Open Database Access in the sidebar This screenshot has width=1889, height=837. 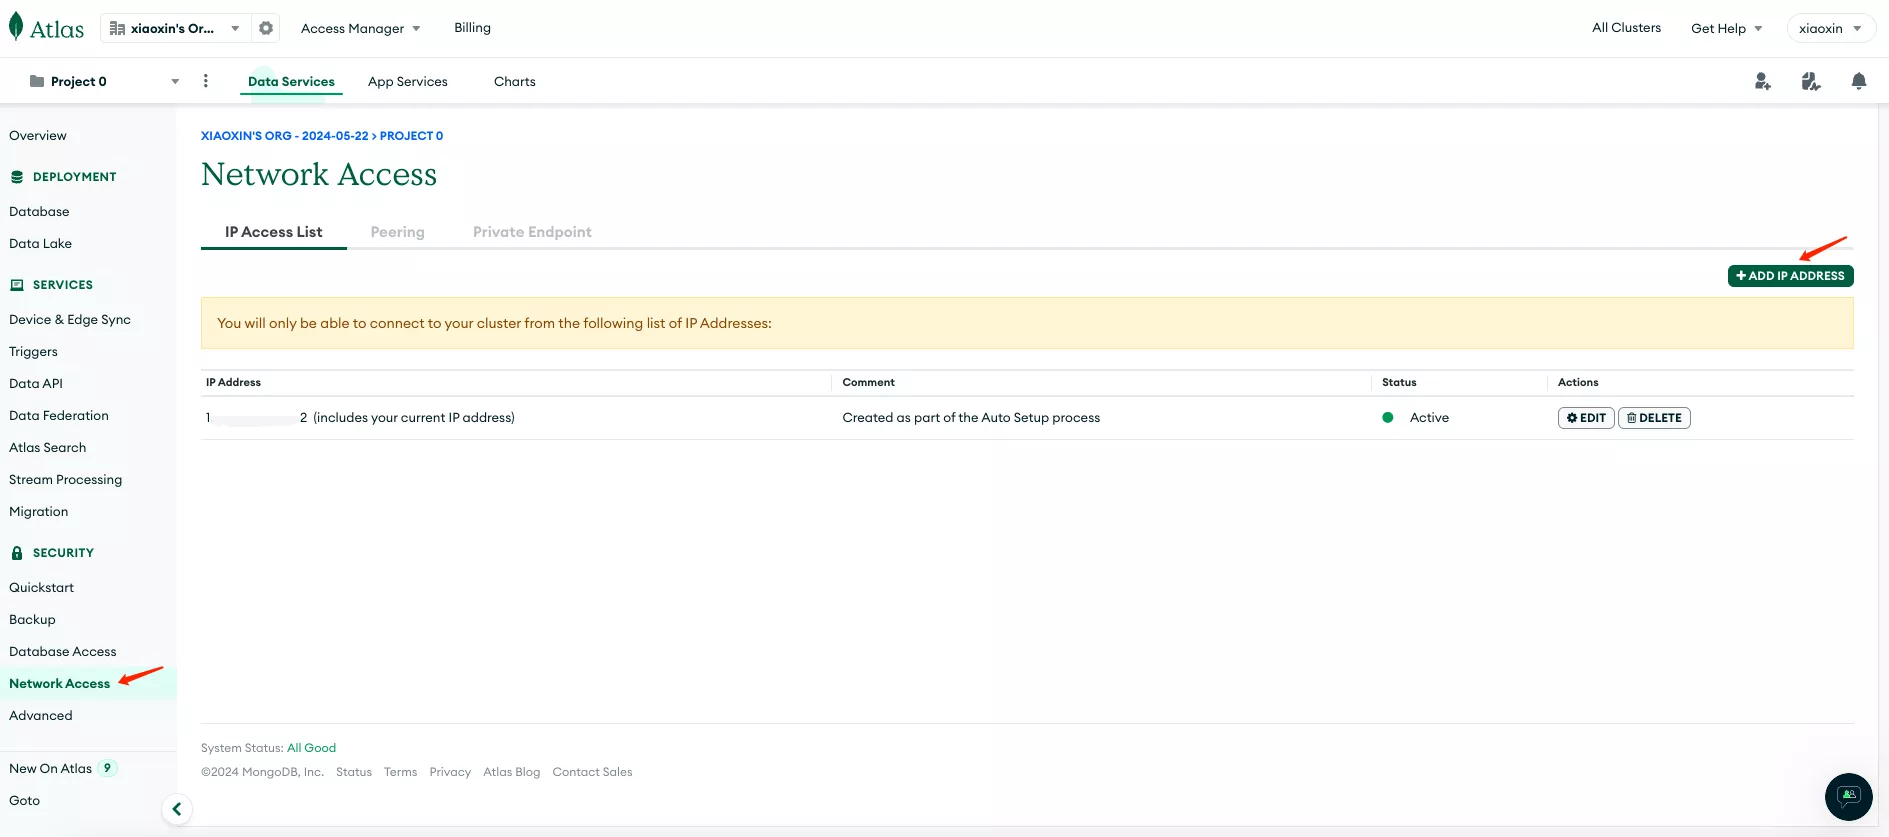point(63,652)
